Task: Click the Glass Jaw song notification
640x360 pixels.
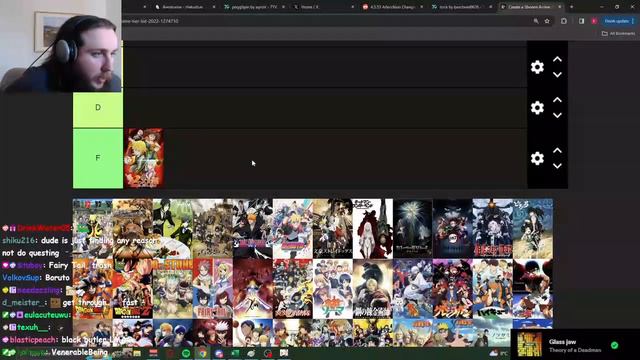Action: tap(575, 345)
